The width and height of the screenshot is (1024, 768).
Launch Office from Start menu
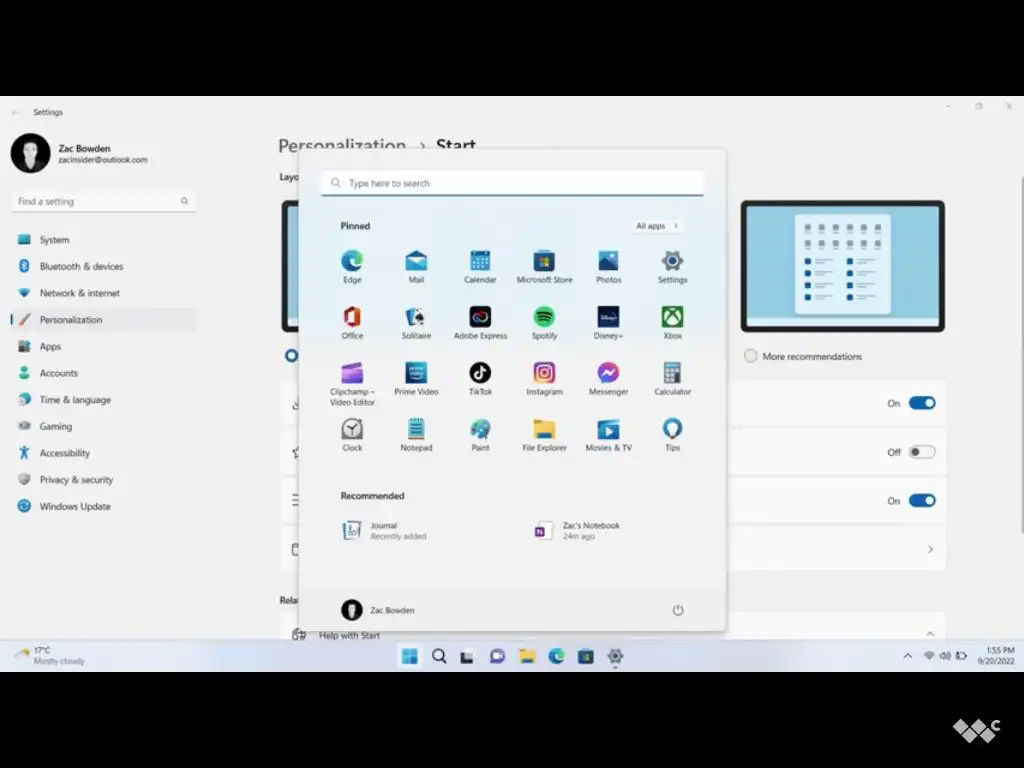pyautogui.click(x=352, y=323)
